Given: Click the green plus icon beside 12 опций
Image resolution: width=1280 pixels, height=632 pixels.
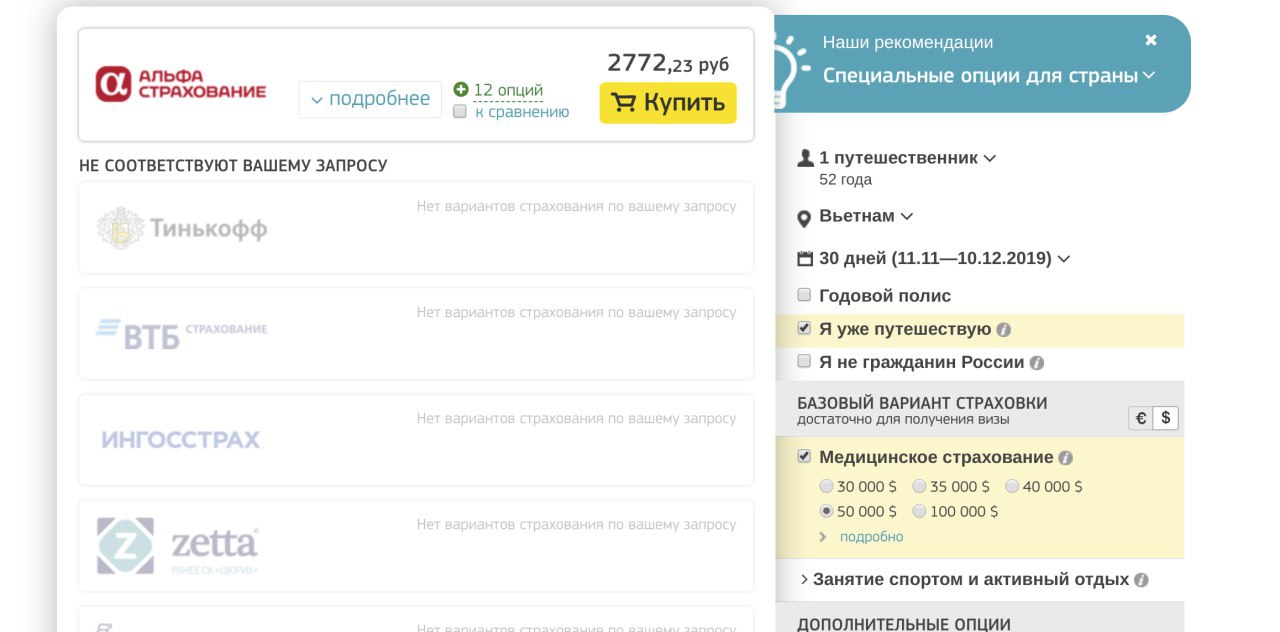Looking at the screenshot, I should tap(460, 89).
